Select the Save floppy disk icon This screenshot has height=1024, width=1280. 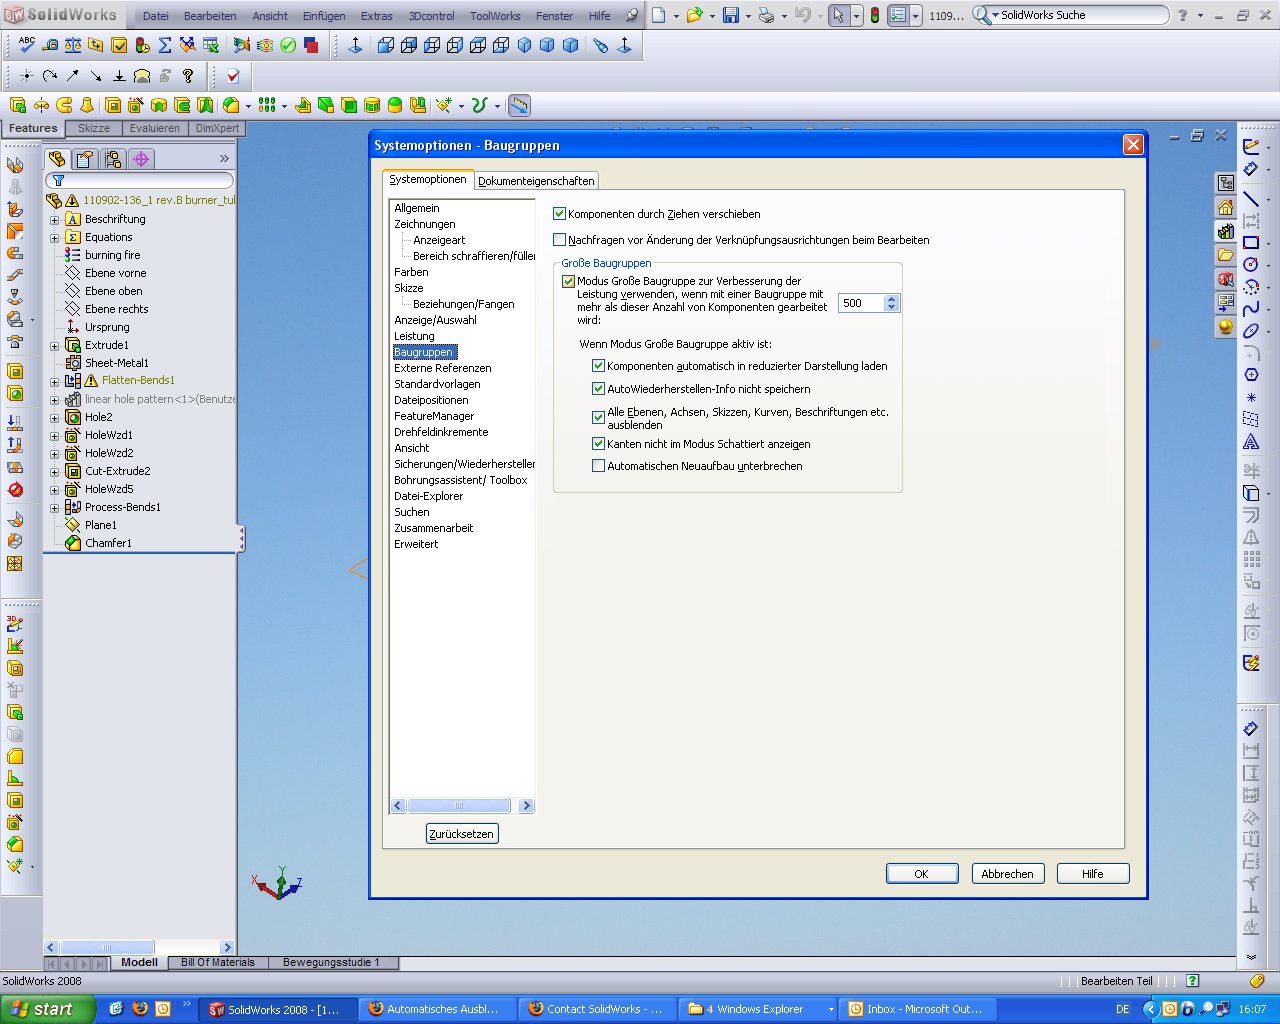pyautogui.click(x=731, y=15)
